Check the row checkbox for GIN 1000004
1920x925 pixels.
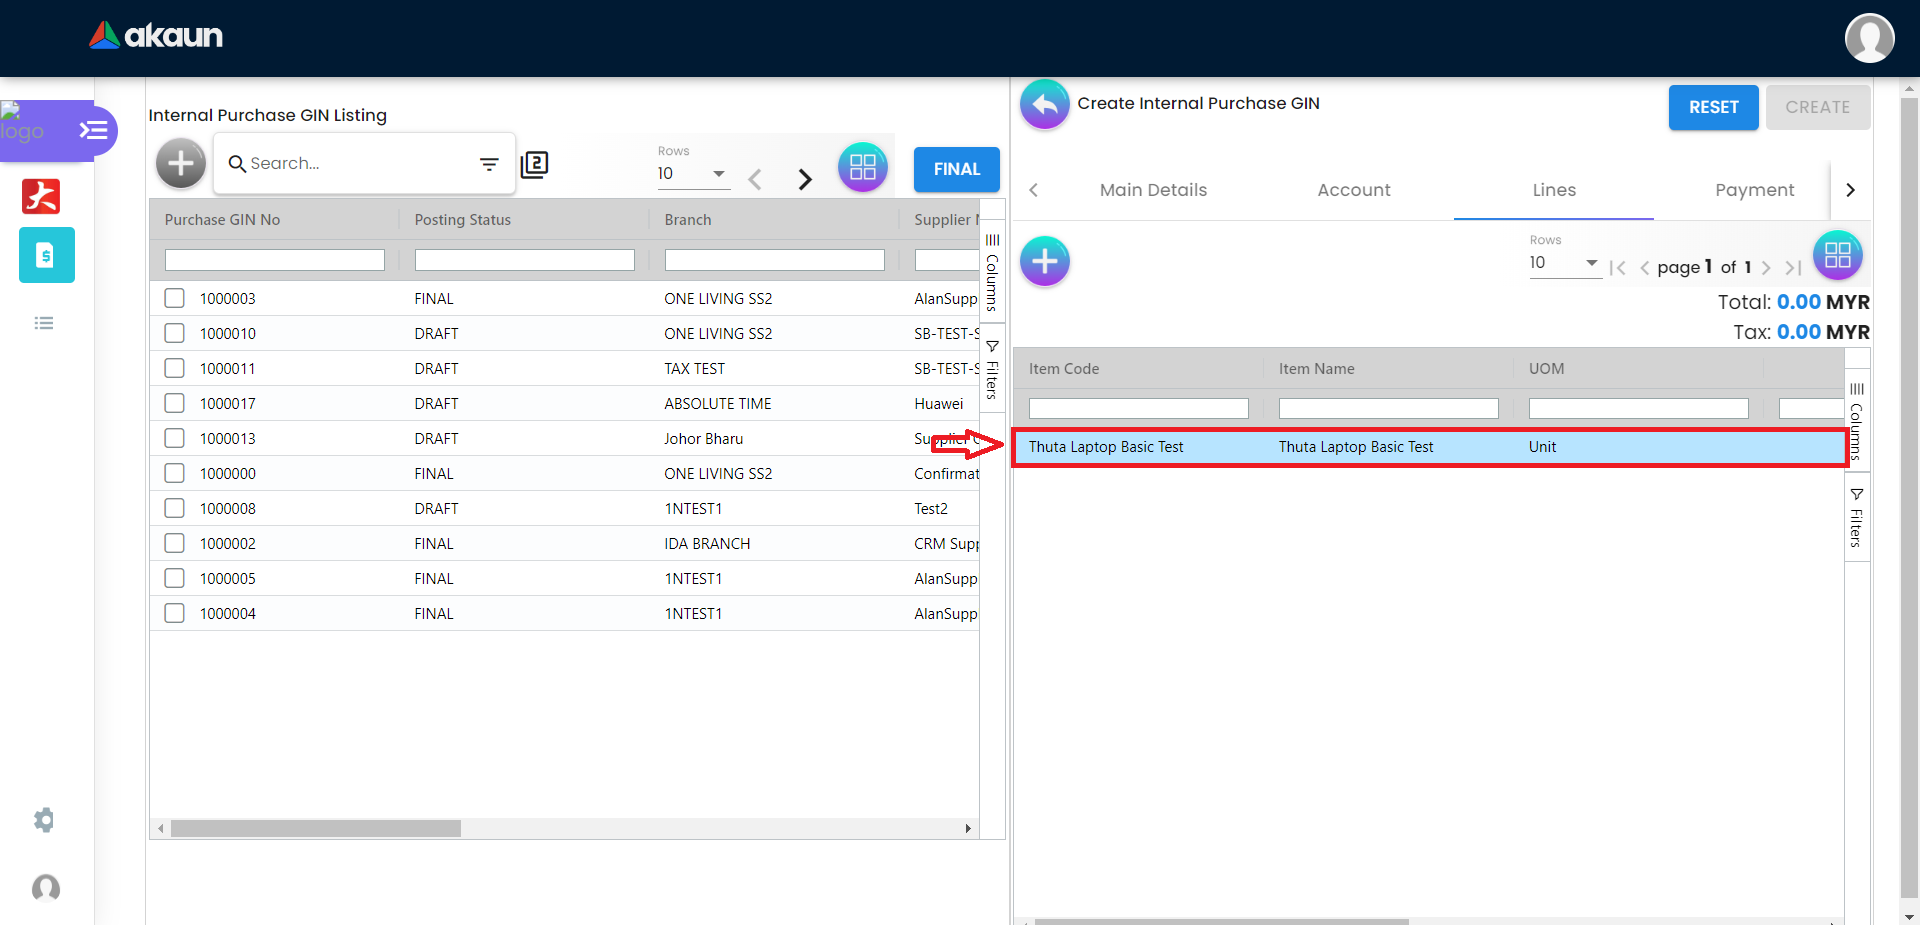click(175, 613)
